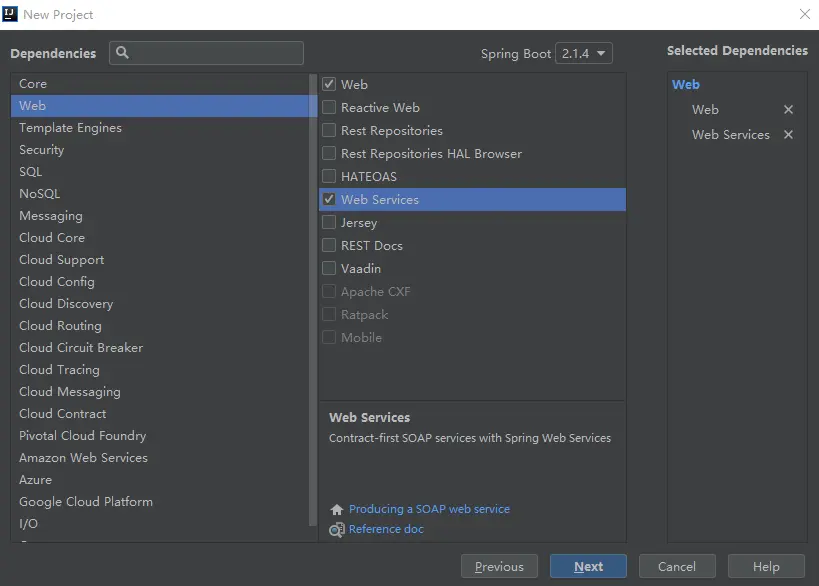Select the Security category
This screenshot has height=586, width=819.
pyautogui.click(x=42, y=150)
